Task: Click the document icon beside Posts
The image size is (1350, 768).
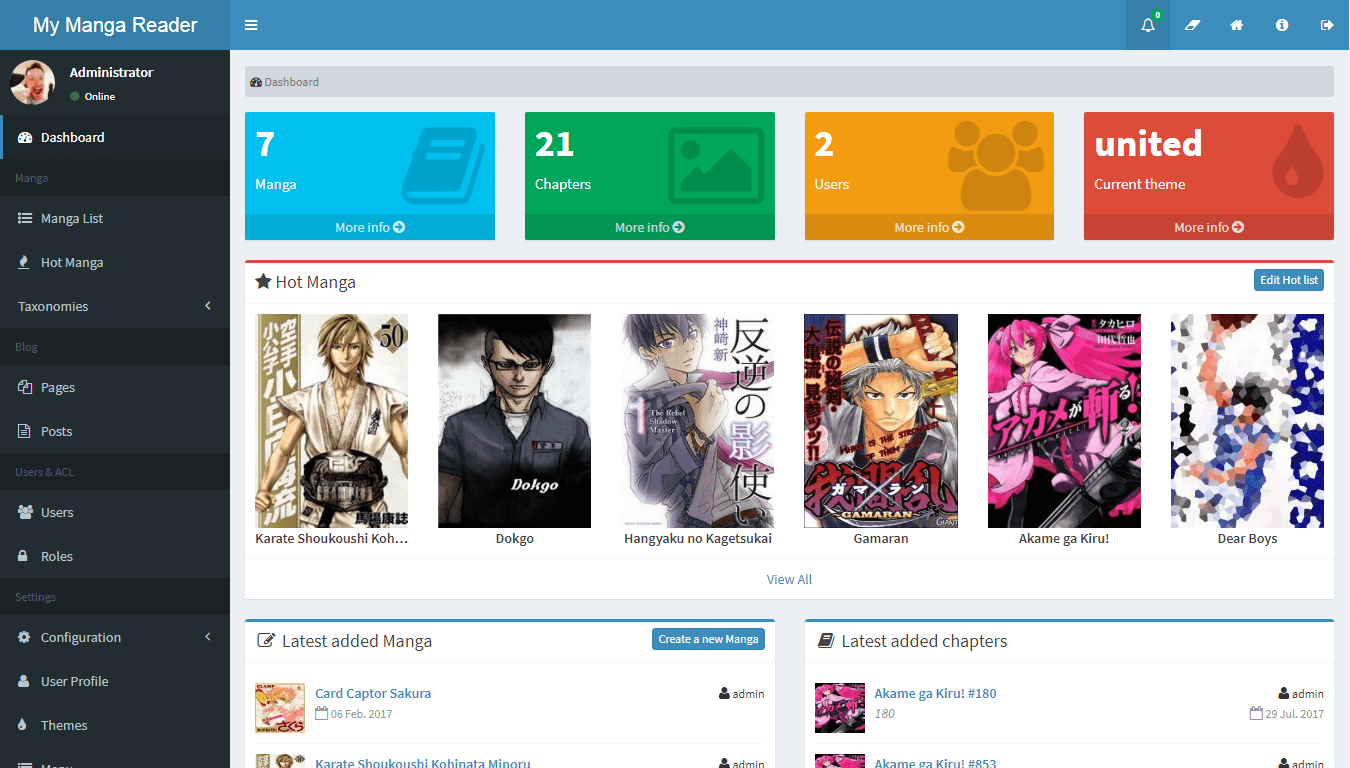Action: tap(24, 431)
